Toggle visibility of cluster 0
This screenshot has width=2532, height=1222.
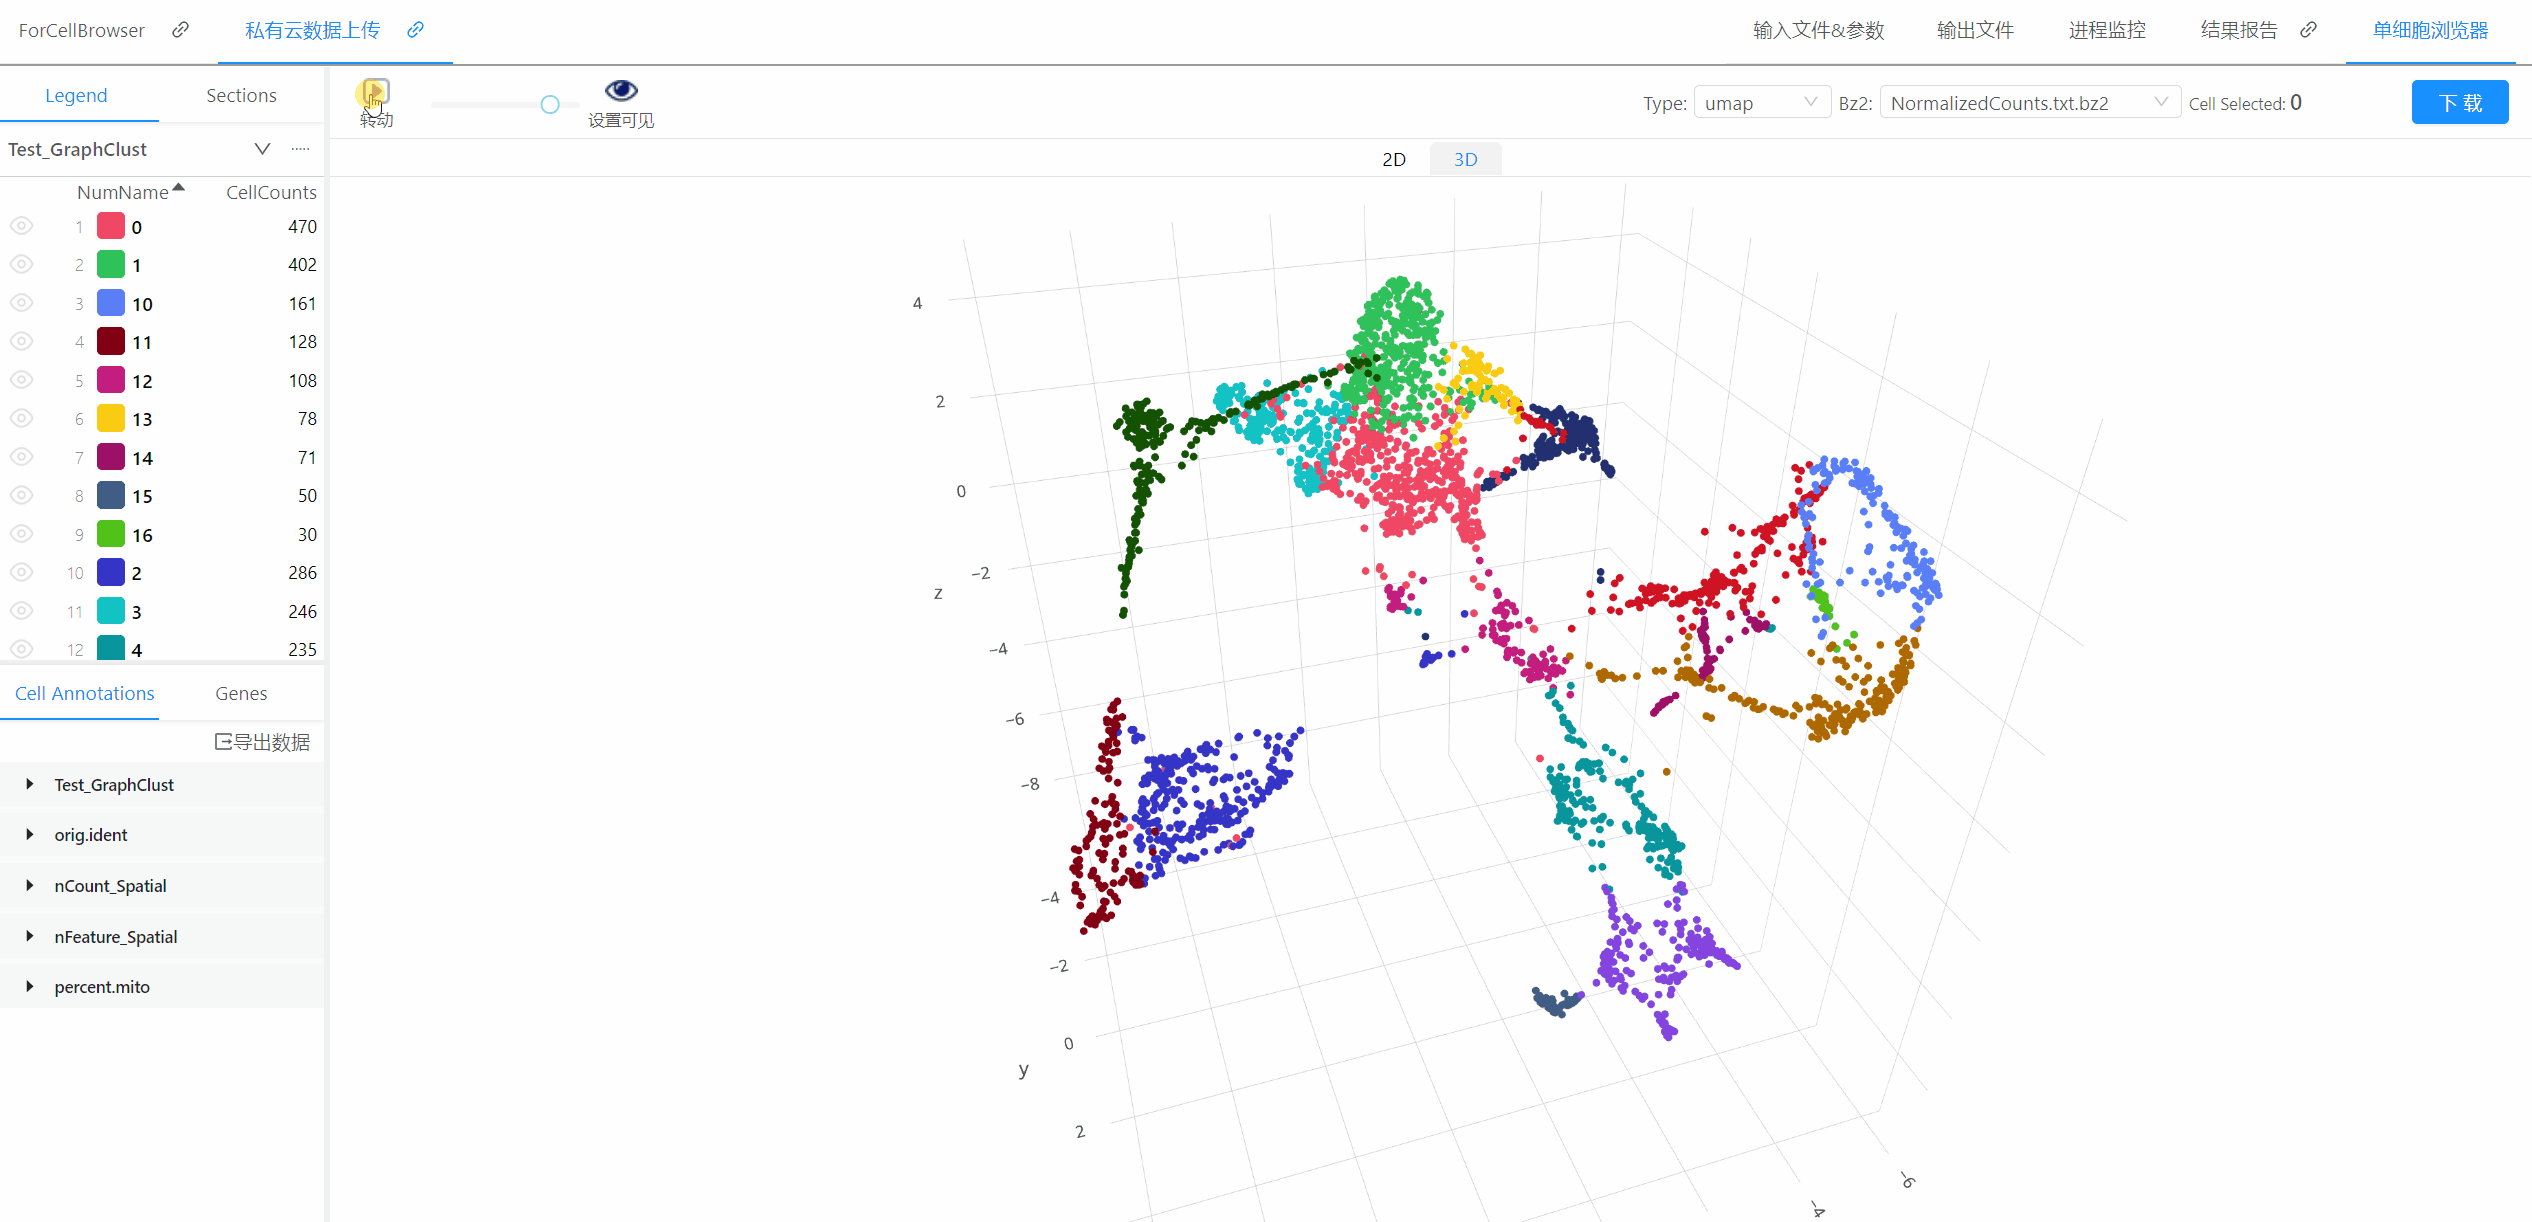click(22, 227)
